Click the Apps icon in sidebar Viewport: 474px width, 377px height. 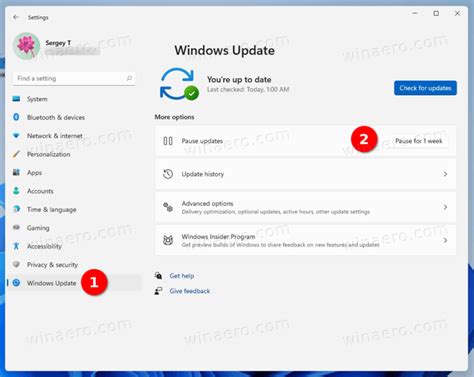(16, 172)
